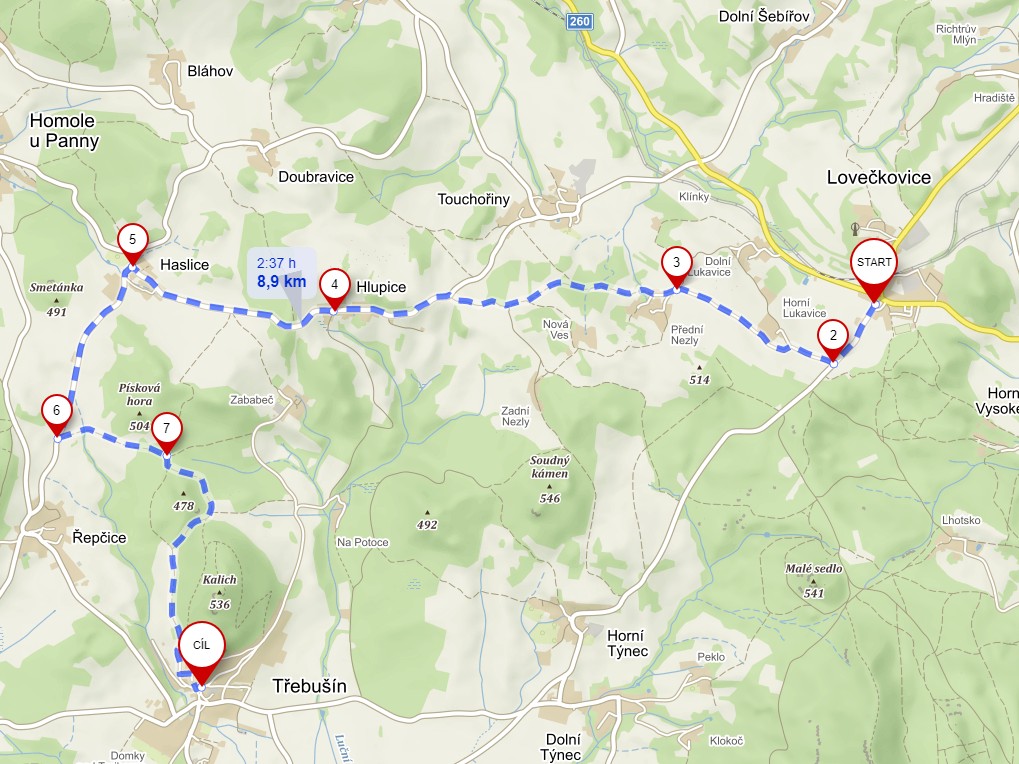
Task: Click the START route marker pin
Action: tap(874, 269)
